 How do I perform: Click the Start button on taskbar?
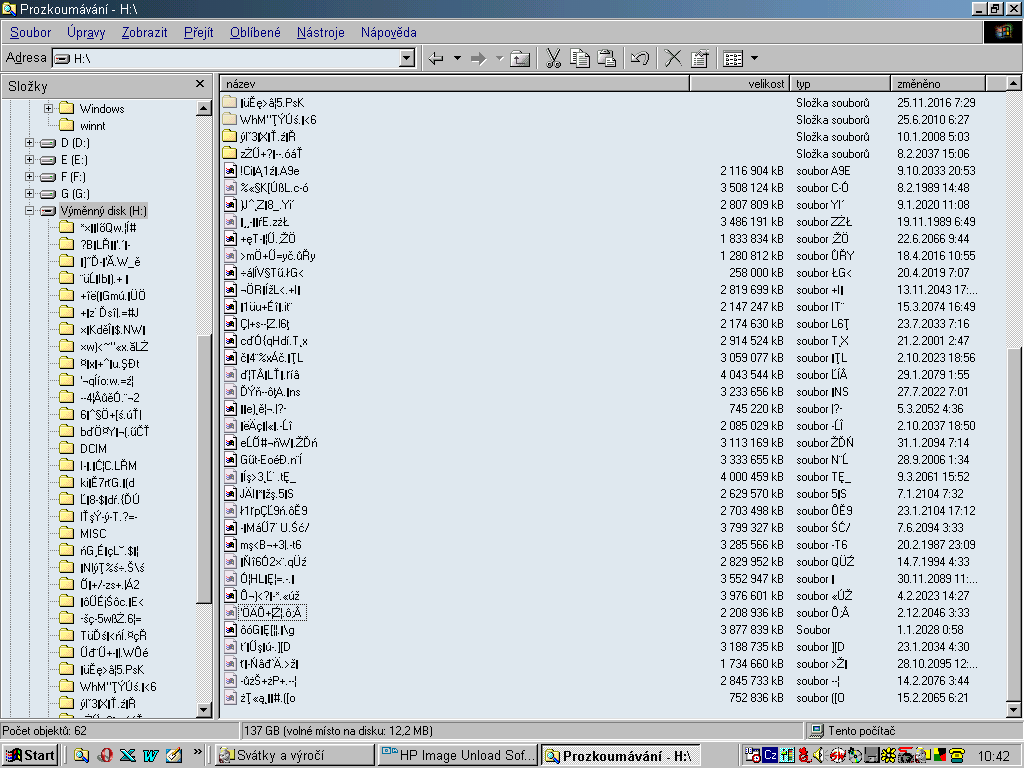[31, 755]
